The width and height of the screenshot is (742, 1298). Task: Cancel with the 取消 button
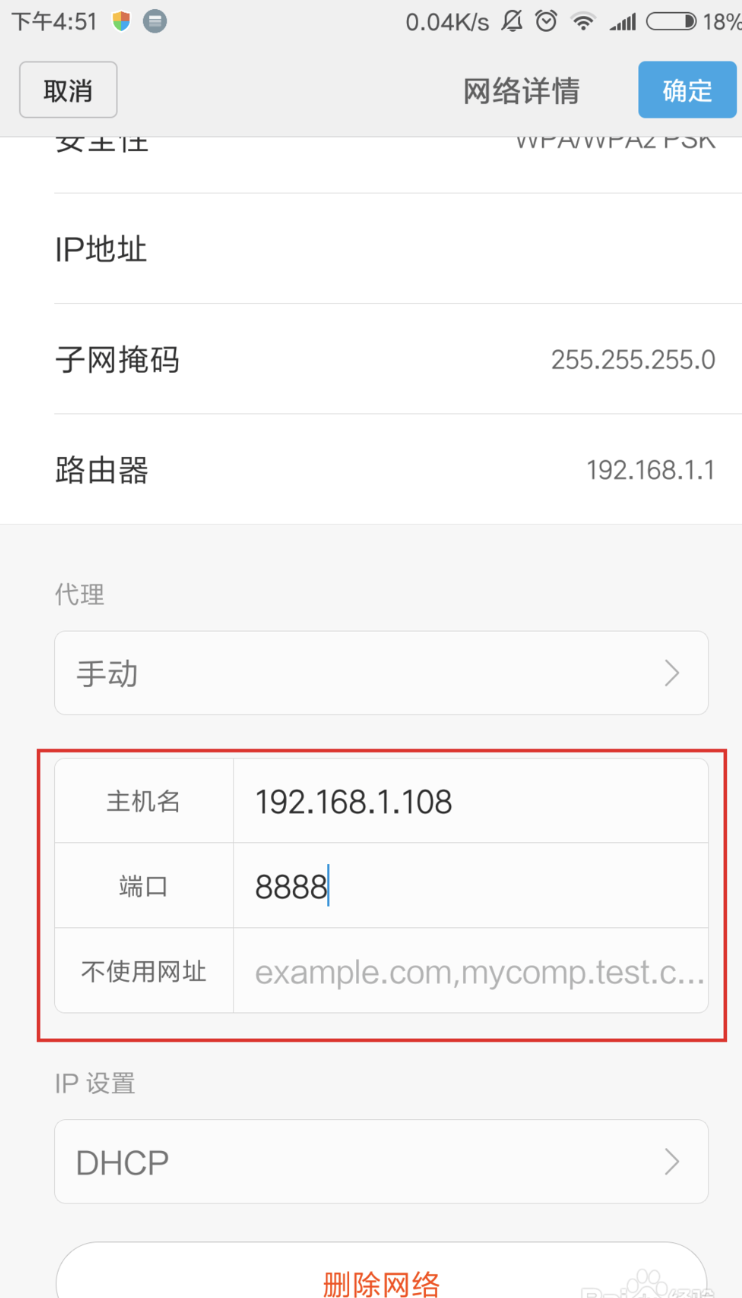click(68, 90)
